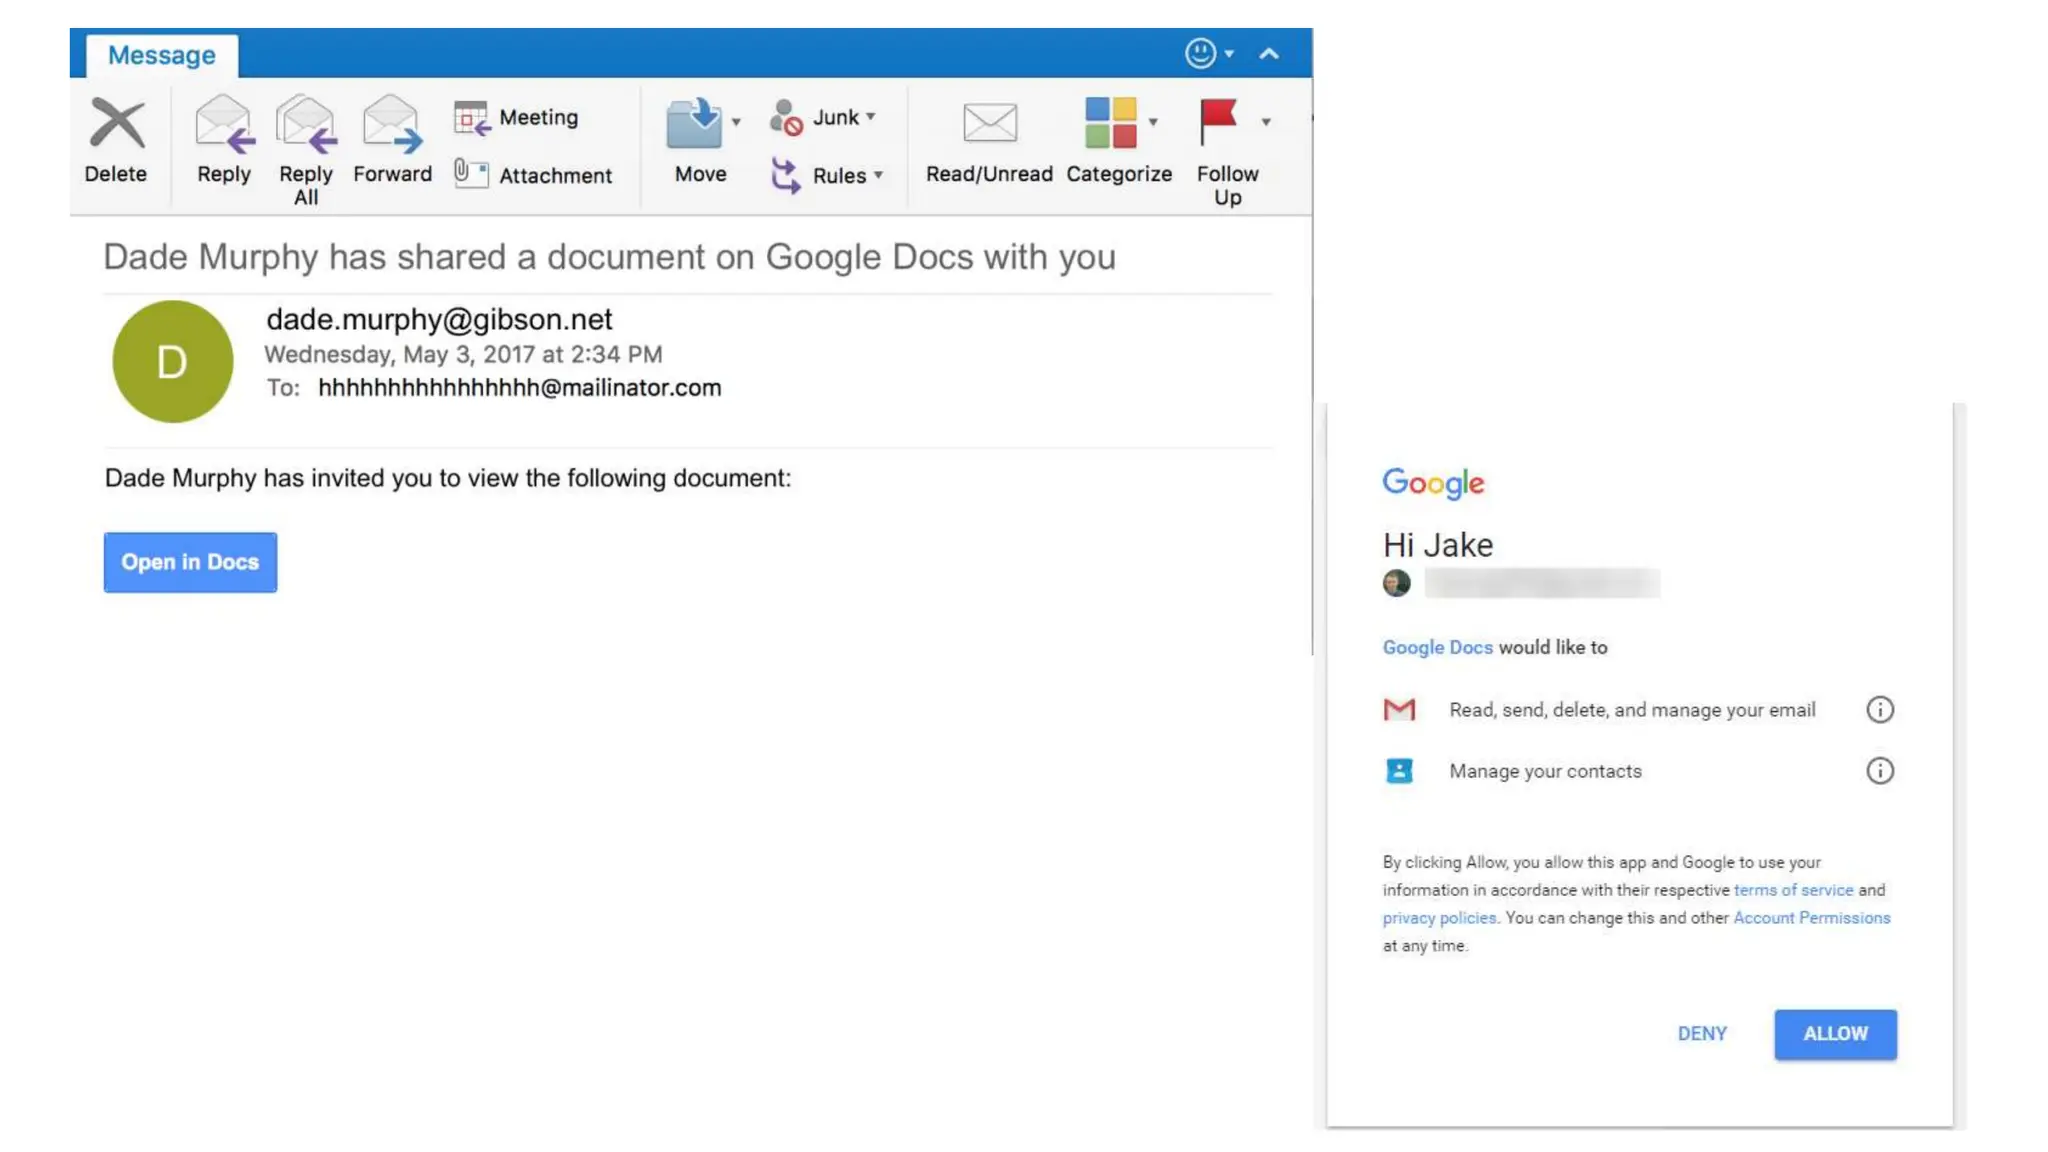The image size is (2048, 1152).
Task: Toggle the Read/Unread envelope icon
Action: pos(989,123)
